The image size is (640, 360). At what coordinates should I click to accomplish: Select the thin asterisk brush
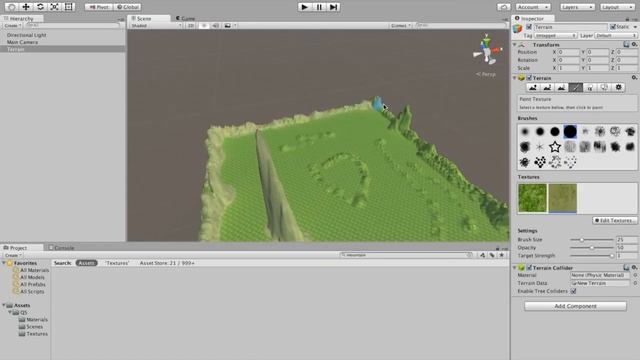coord(540,147)
